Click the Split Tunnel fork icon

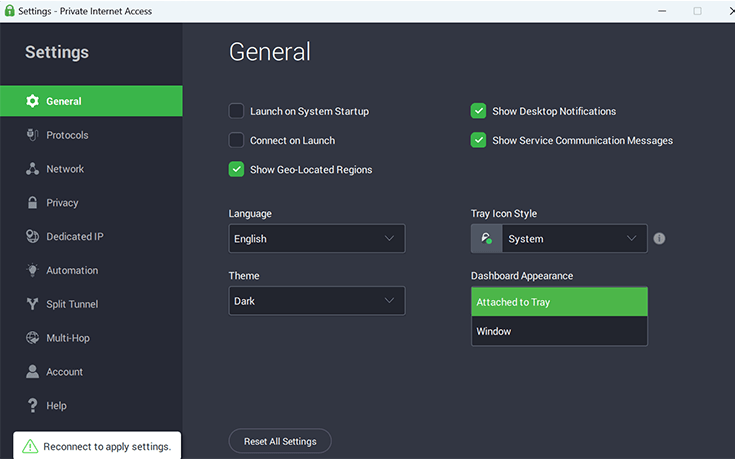pyautogui.click(x=32, y=304)
